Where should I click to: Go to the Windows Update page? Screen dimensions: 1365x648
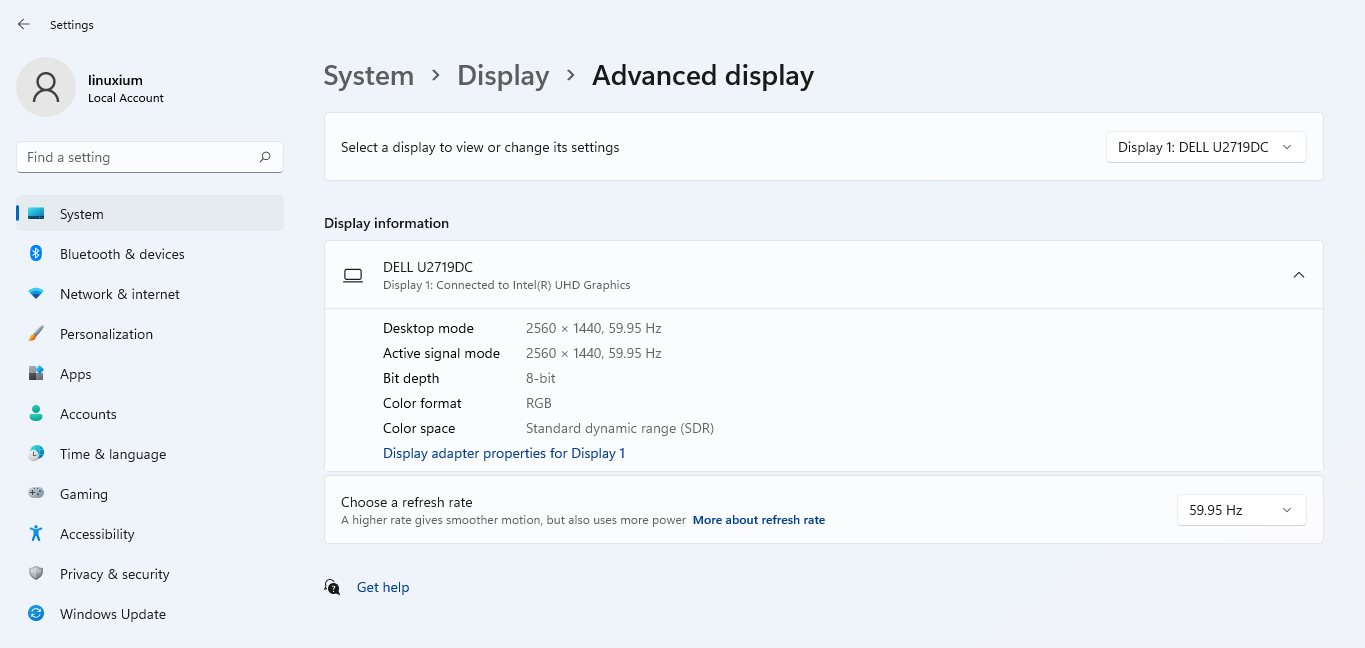[113, 614]
